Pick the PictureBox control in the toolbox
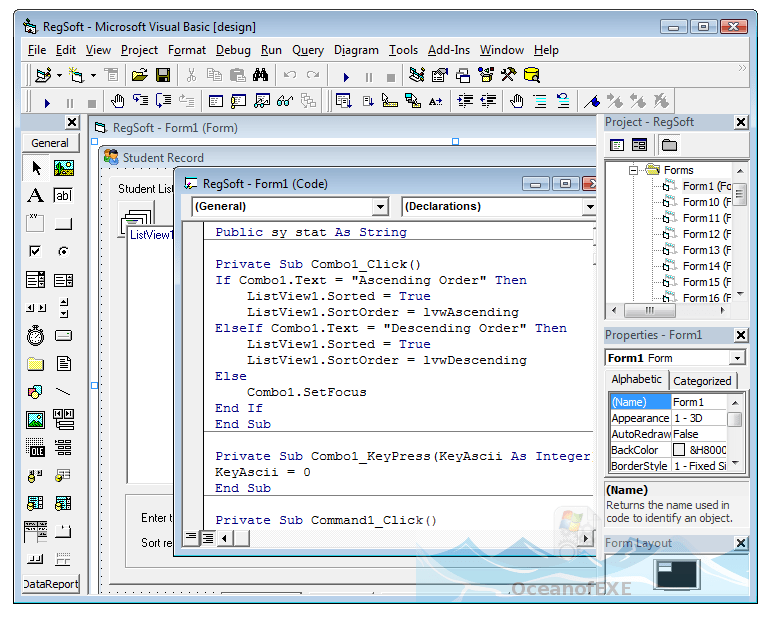 pos(64,168)
